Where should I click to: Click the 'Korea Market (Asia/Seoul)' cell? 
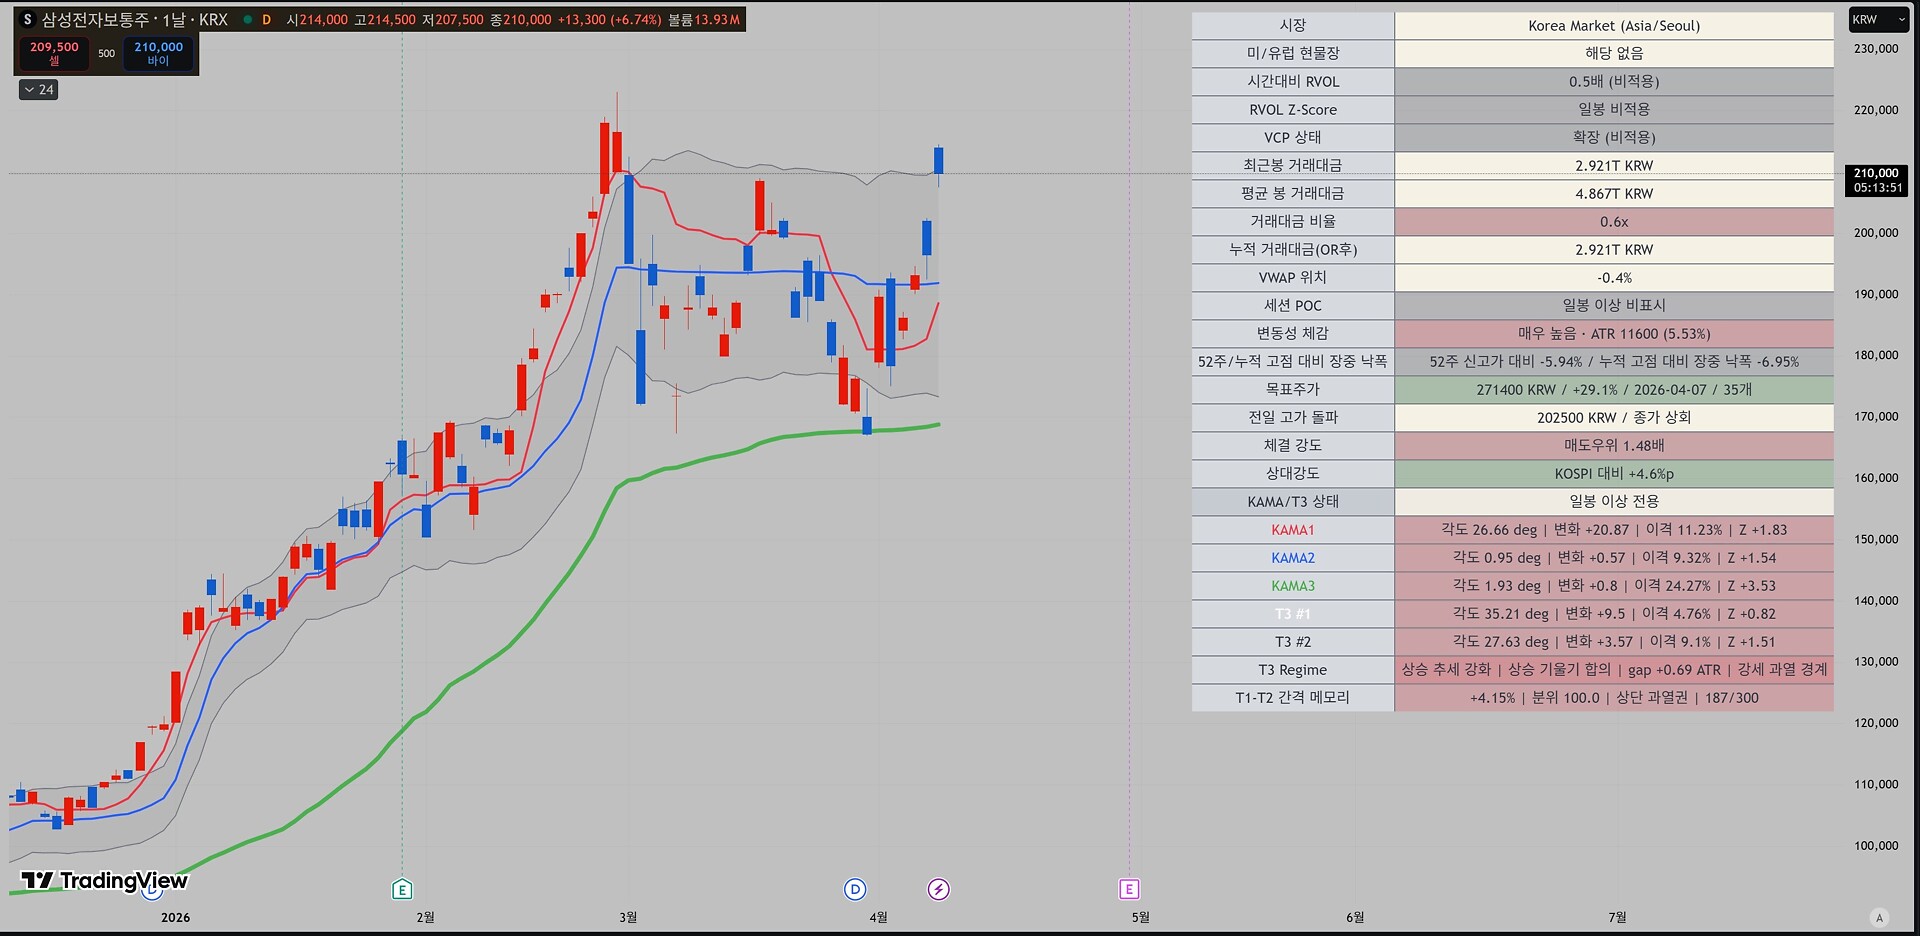pyautogui.click(x=1614, y=26)
